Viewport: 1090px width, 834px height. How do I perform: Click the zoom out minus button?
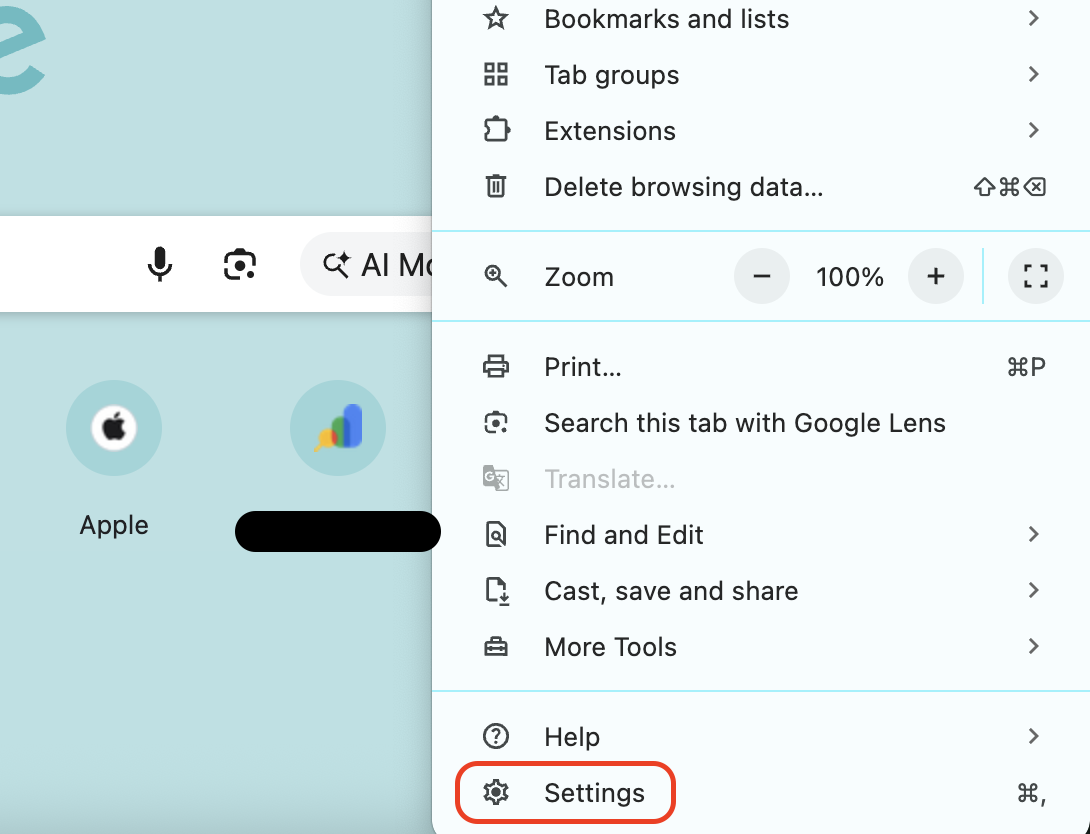[x=761, y=276]
